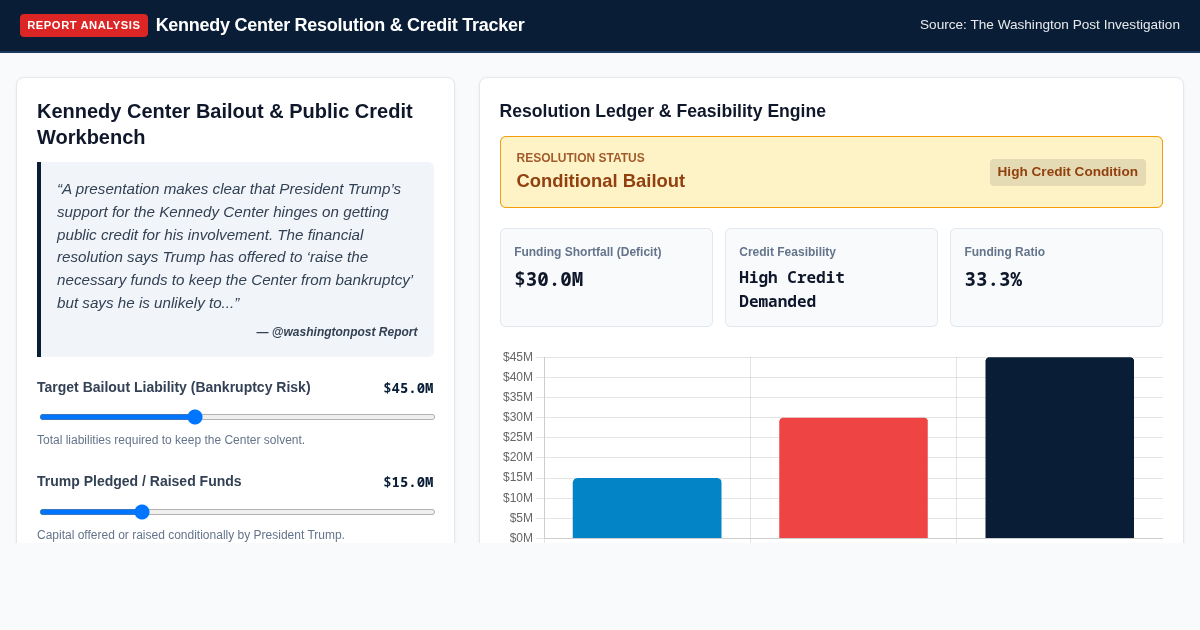Click the $30M chart axis label
1200x630 pixels.
[518, 417]
